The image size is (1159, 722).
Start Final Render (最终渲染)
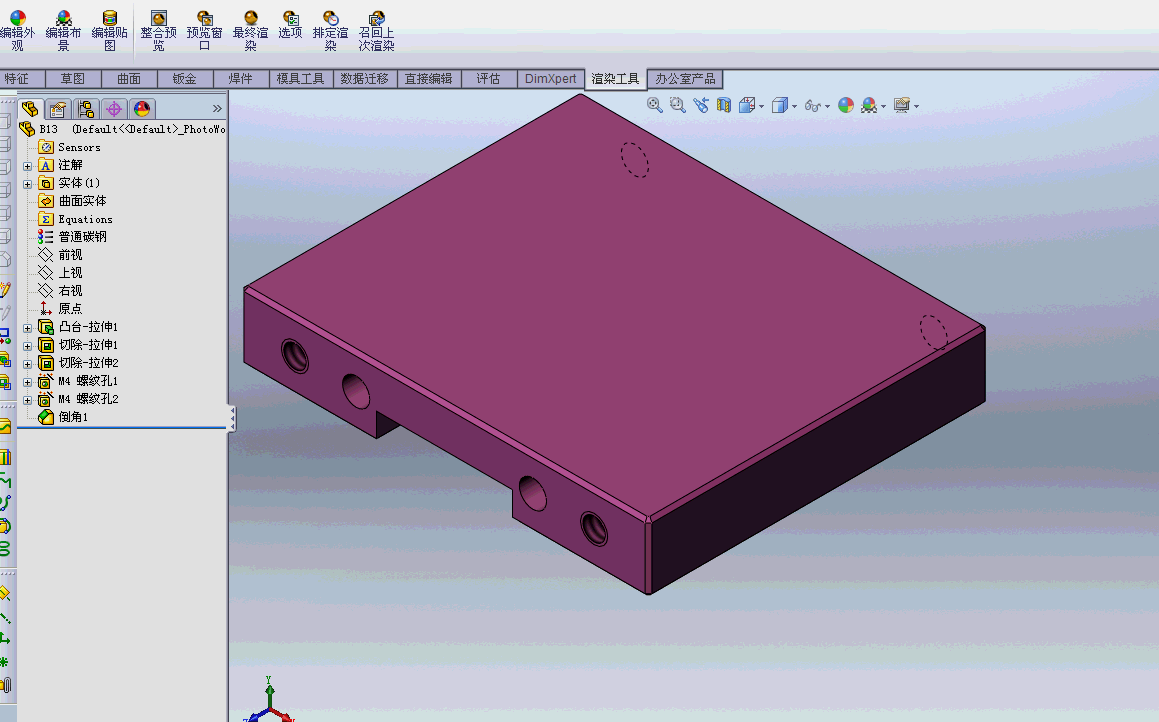pyautogui.click(x=251, y=30)
